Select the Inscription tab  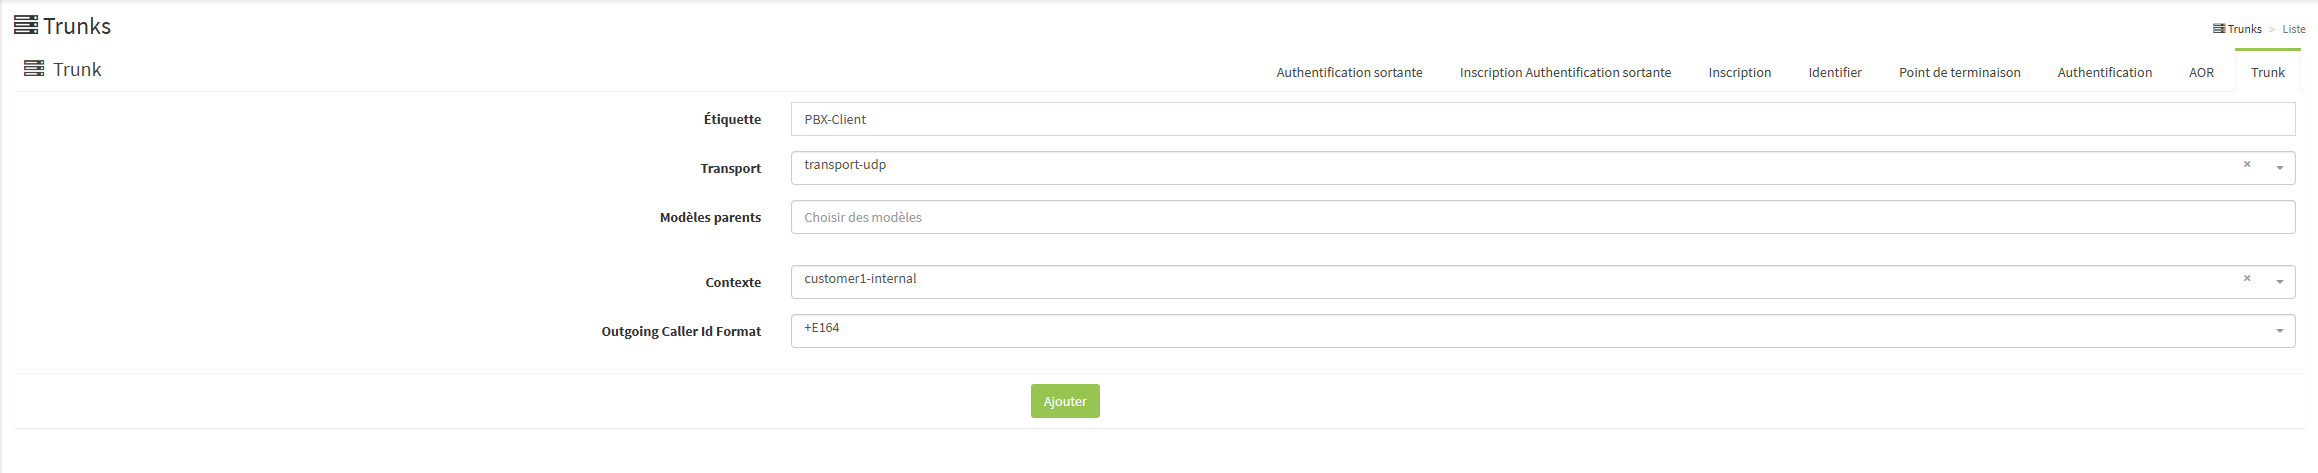click(1739, 72)
